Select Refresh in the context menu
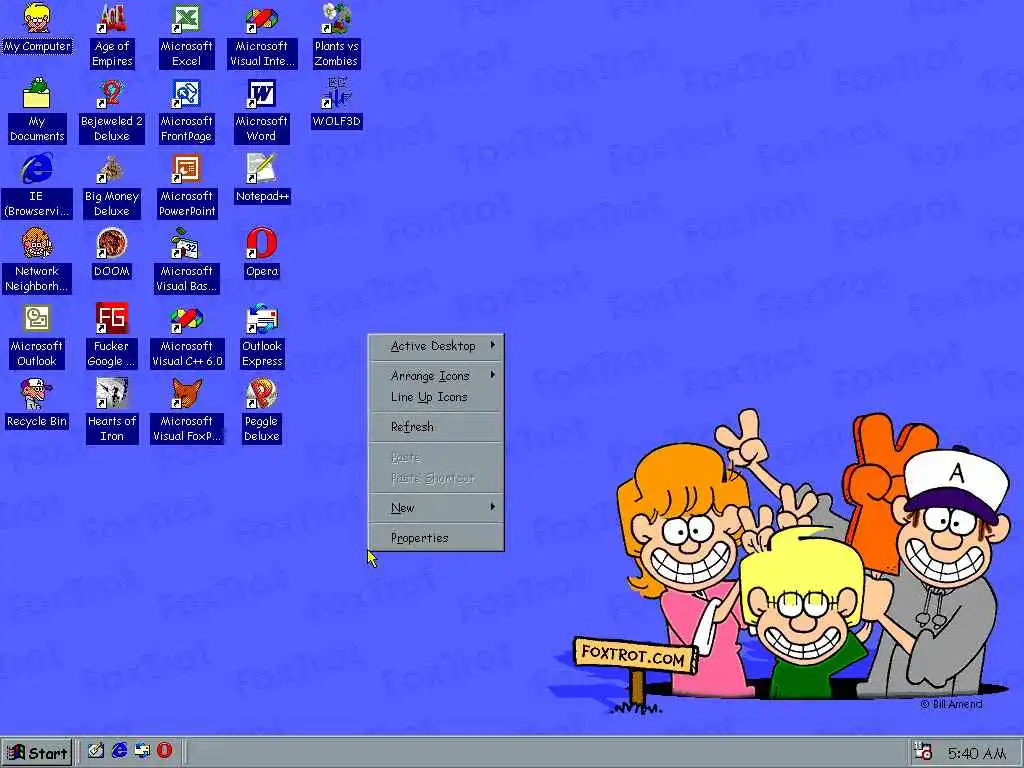Image resolution: width=1024 pixels, height=768 pixels. coord(436,426)
